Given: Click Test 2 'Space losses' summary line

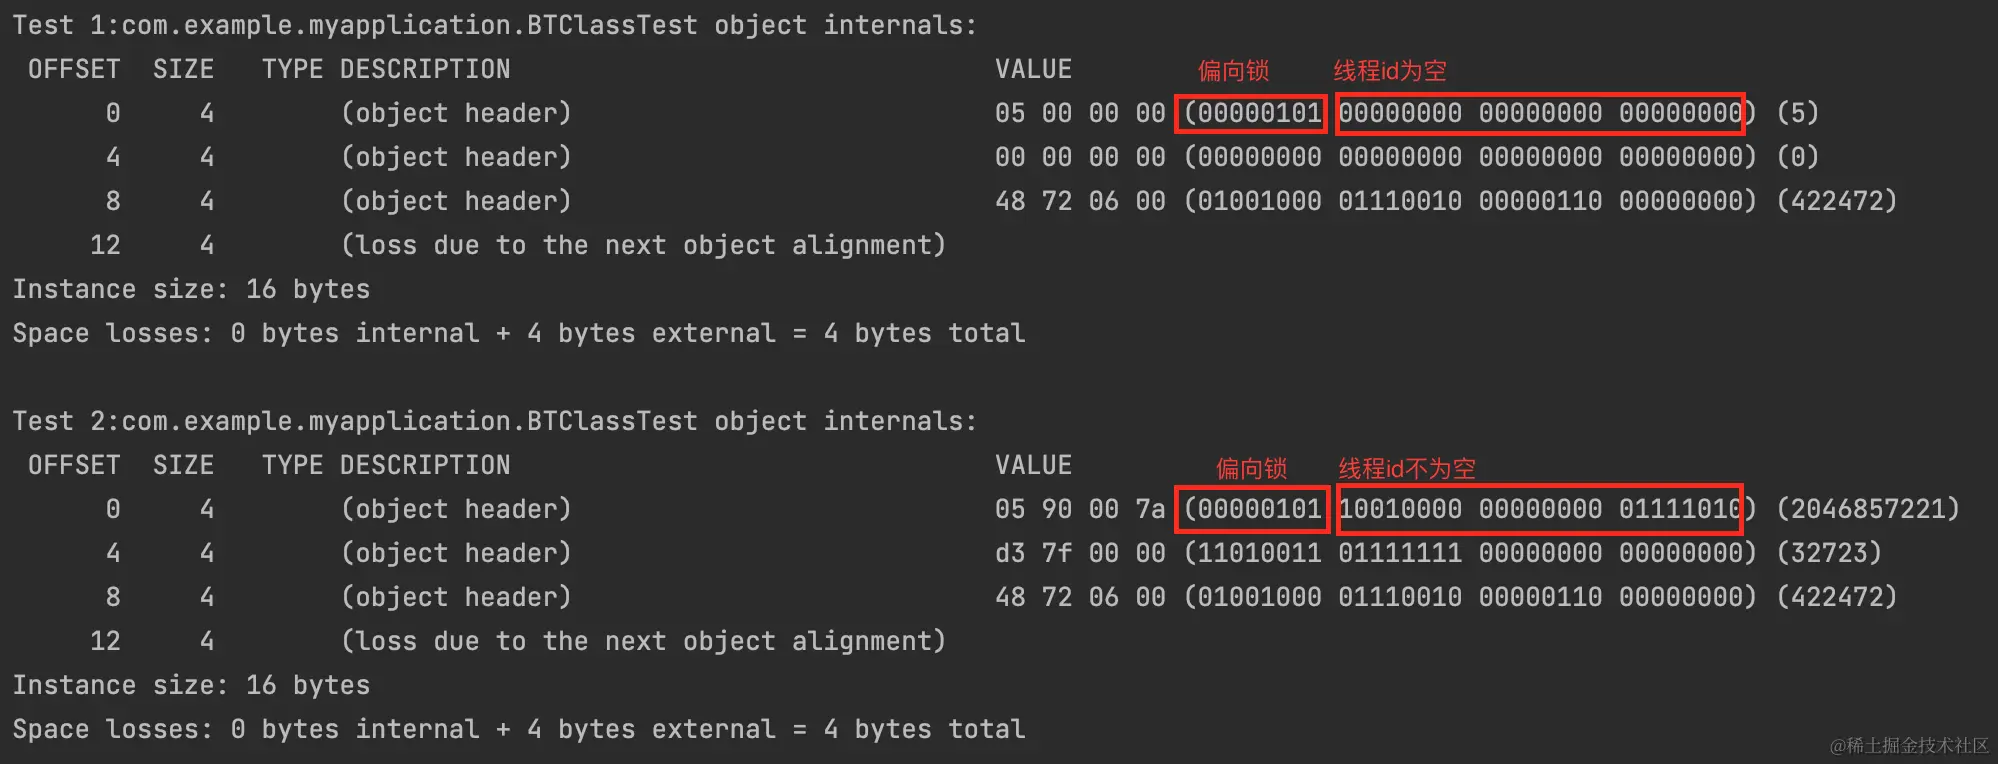Looking at the screenshot, I should tap(519, 729).
